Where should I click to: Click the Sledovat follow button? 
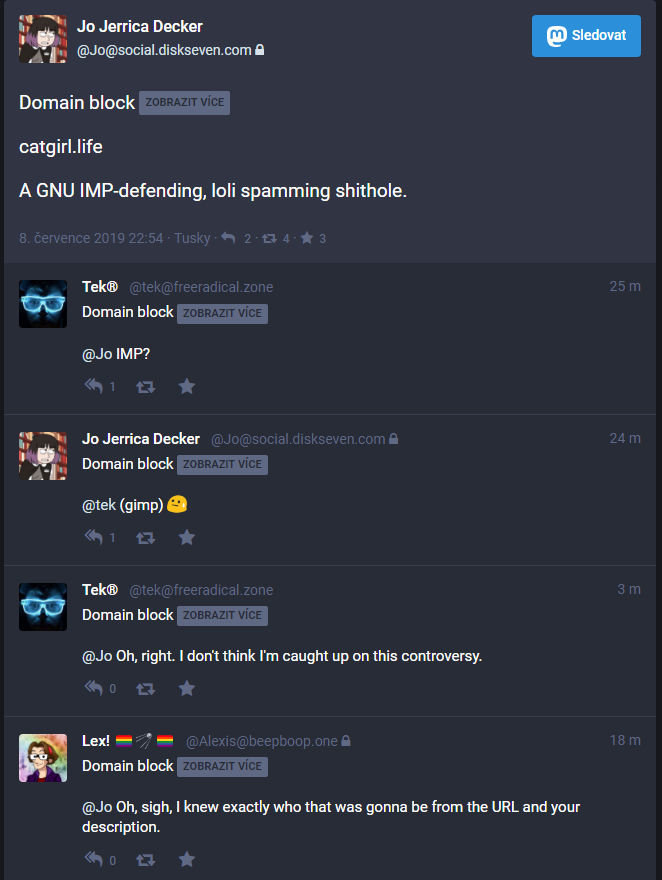(586, 35)
